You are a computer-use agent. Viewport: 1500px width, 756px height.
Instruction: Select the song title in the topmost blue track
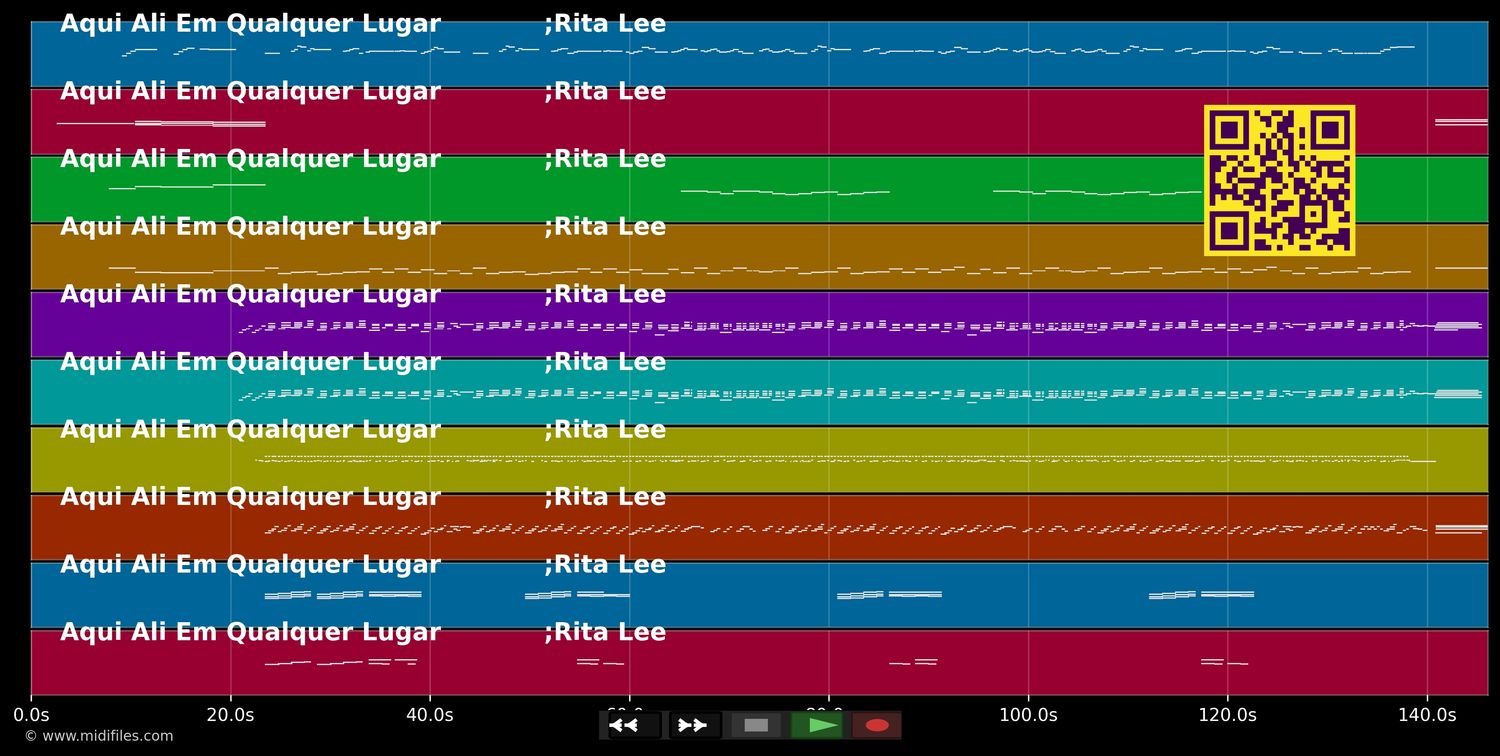[x=250, y=24]
